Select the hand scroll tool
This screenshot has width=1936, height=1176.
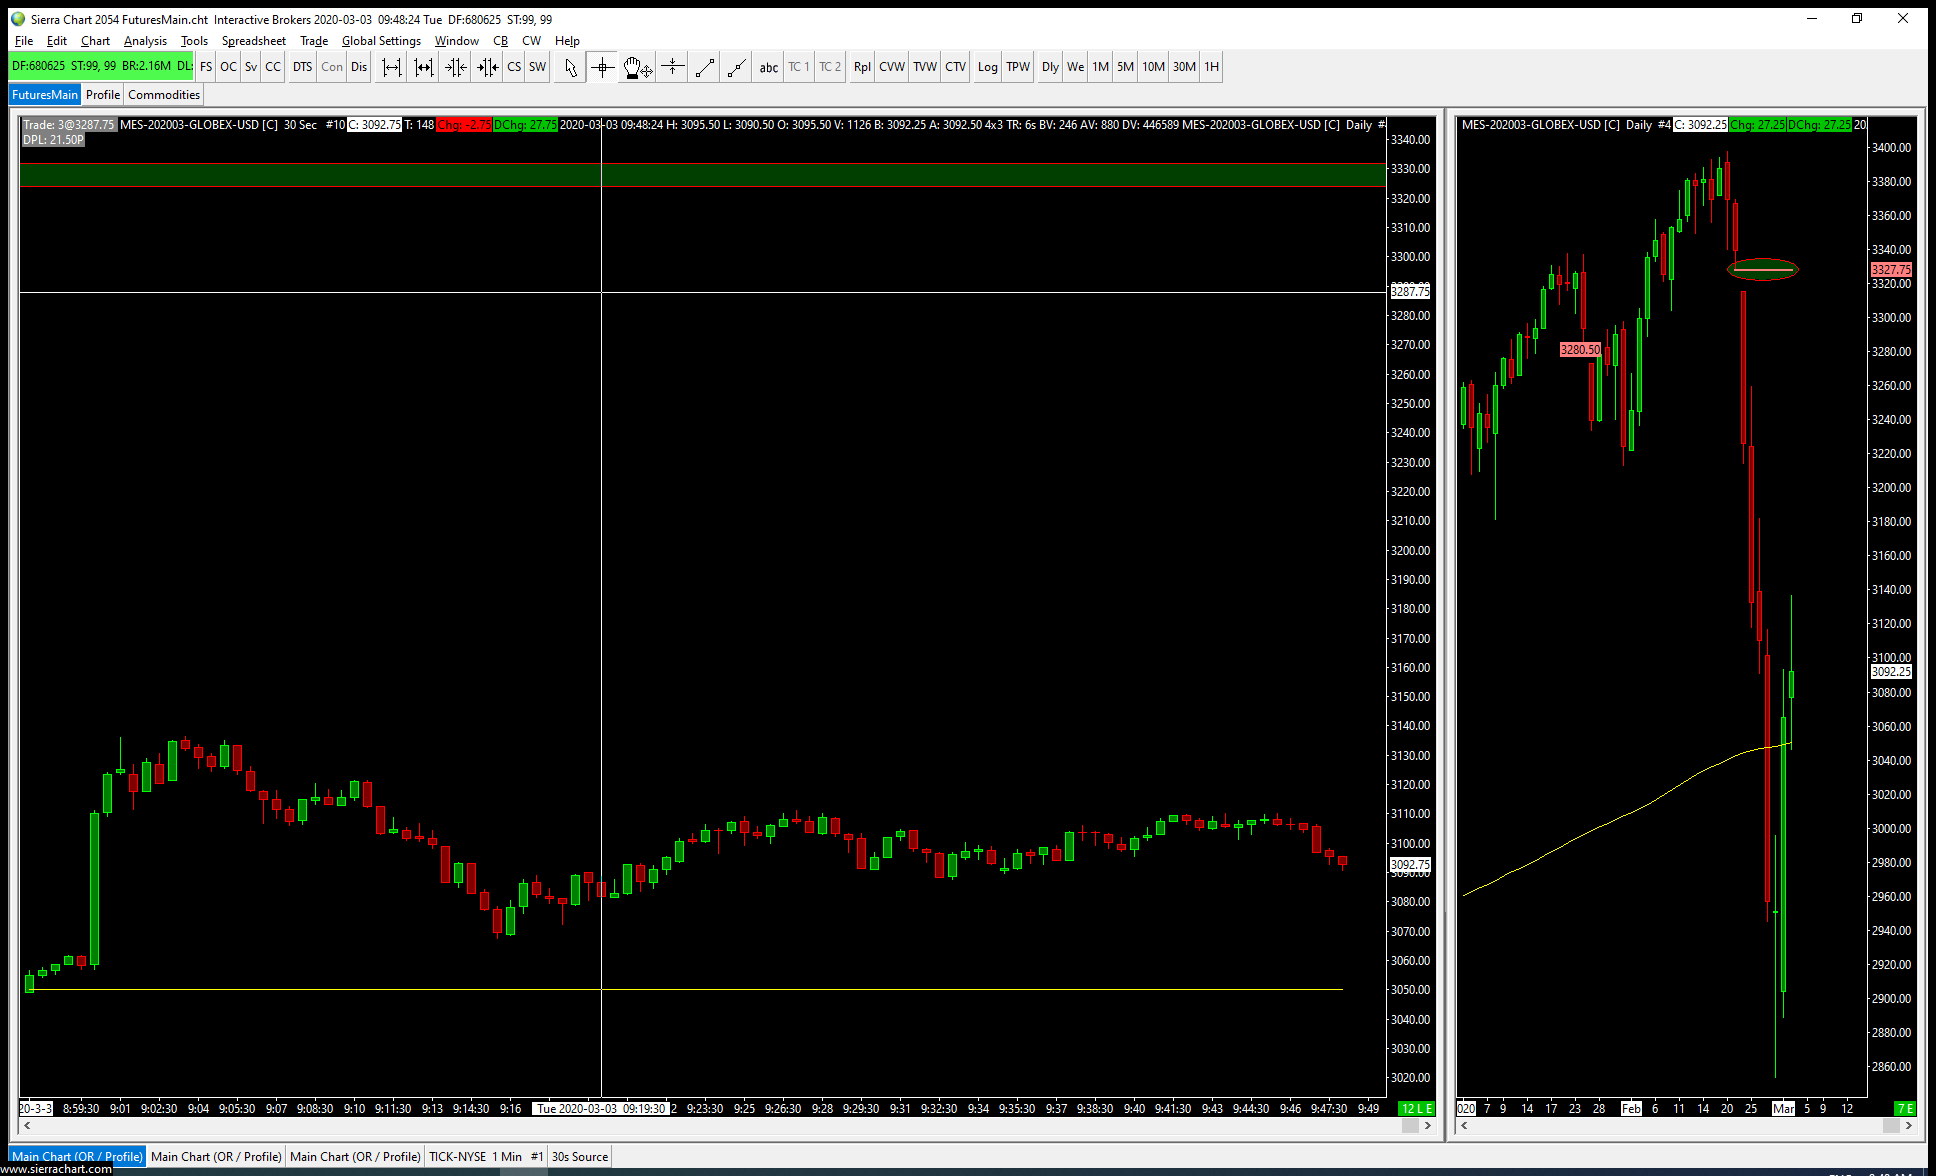tap(637, 67)
